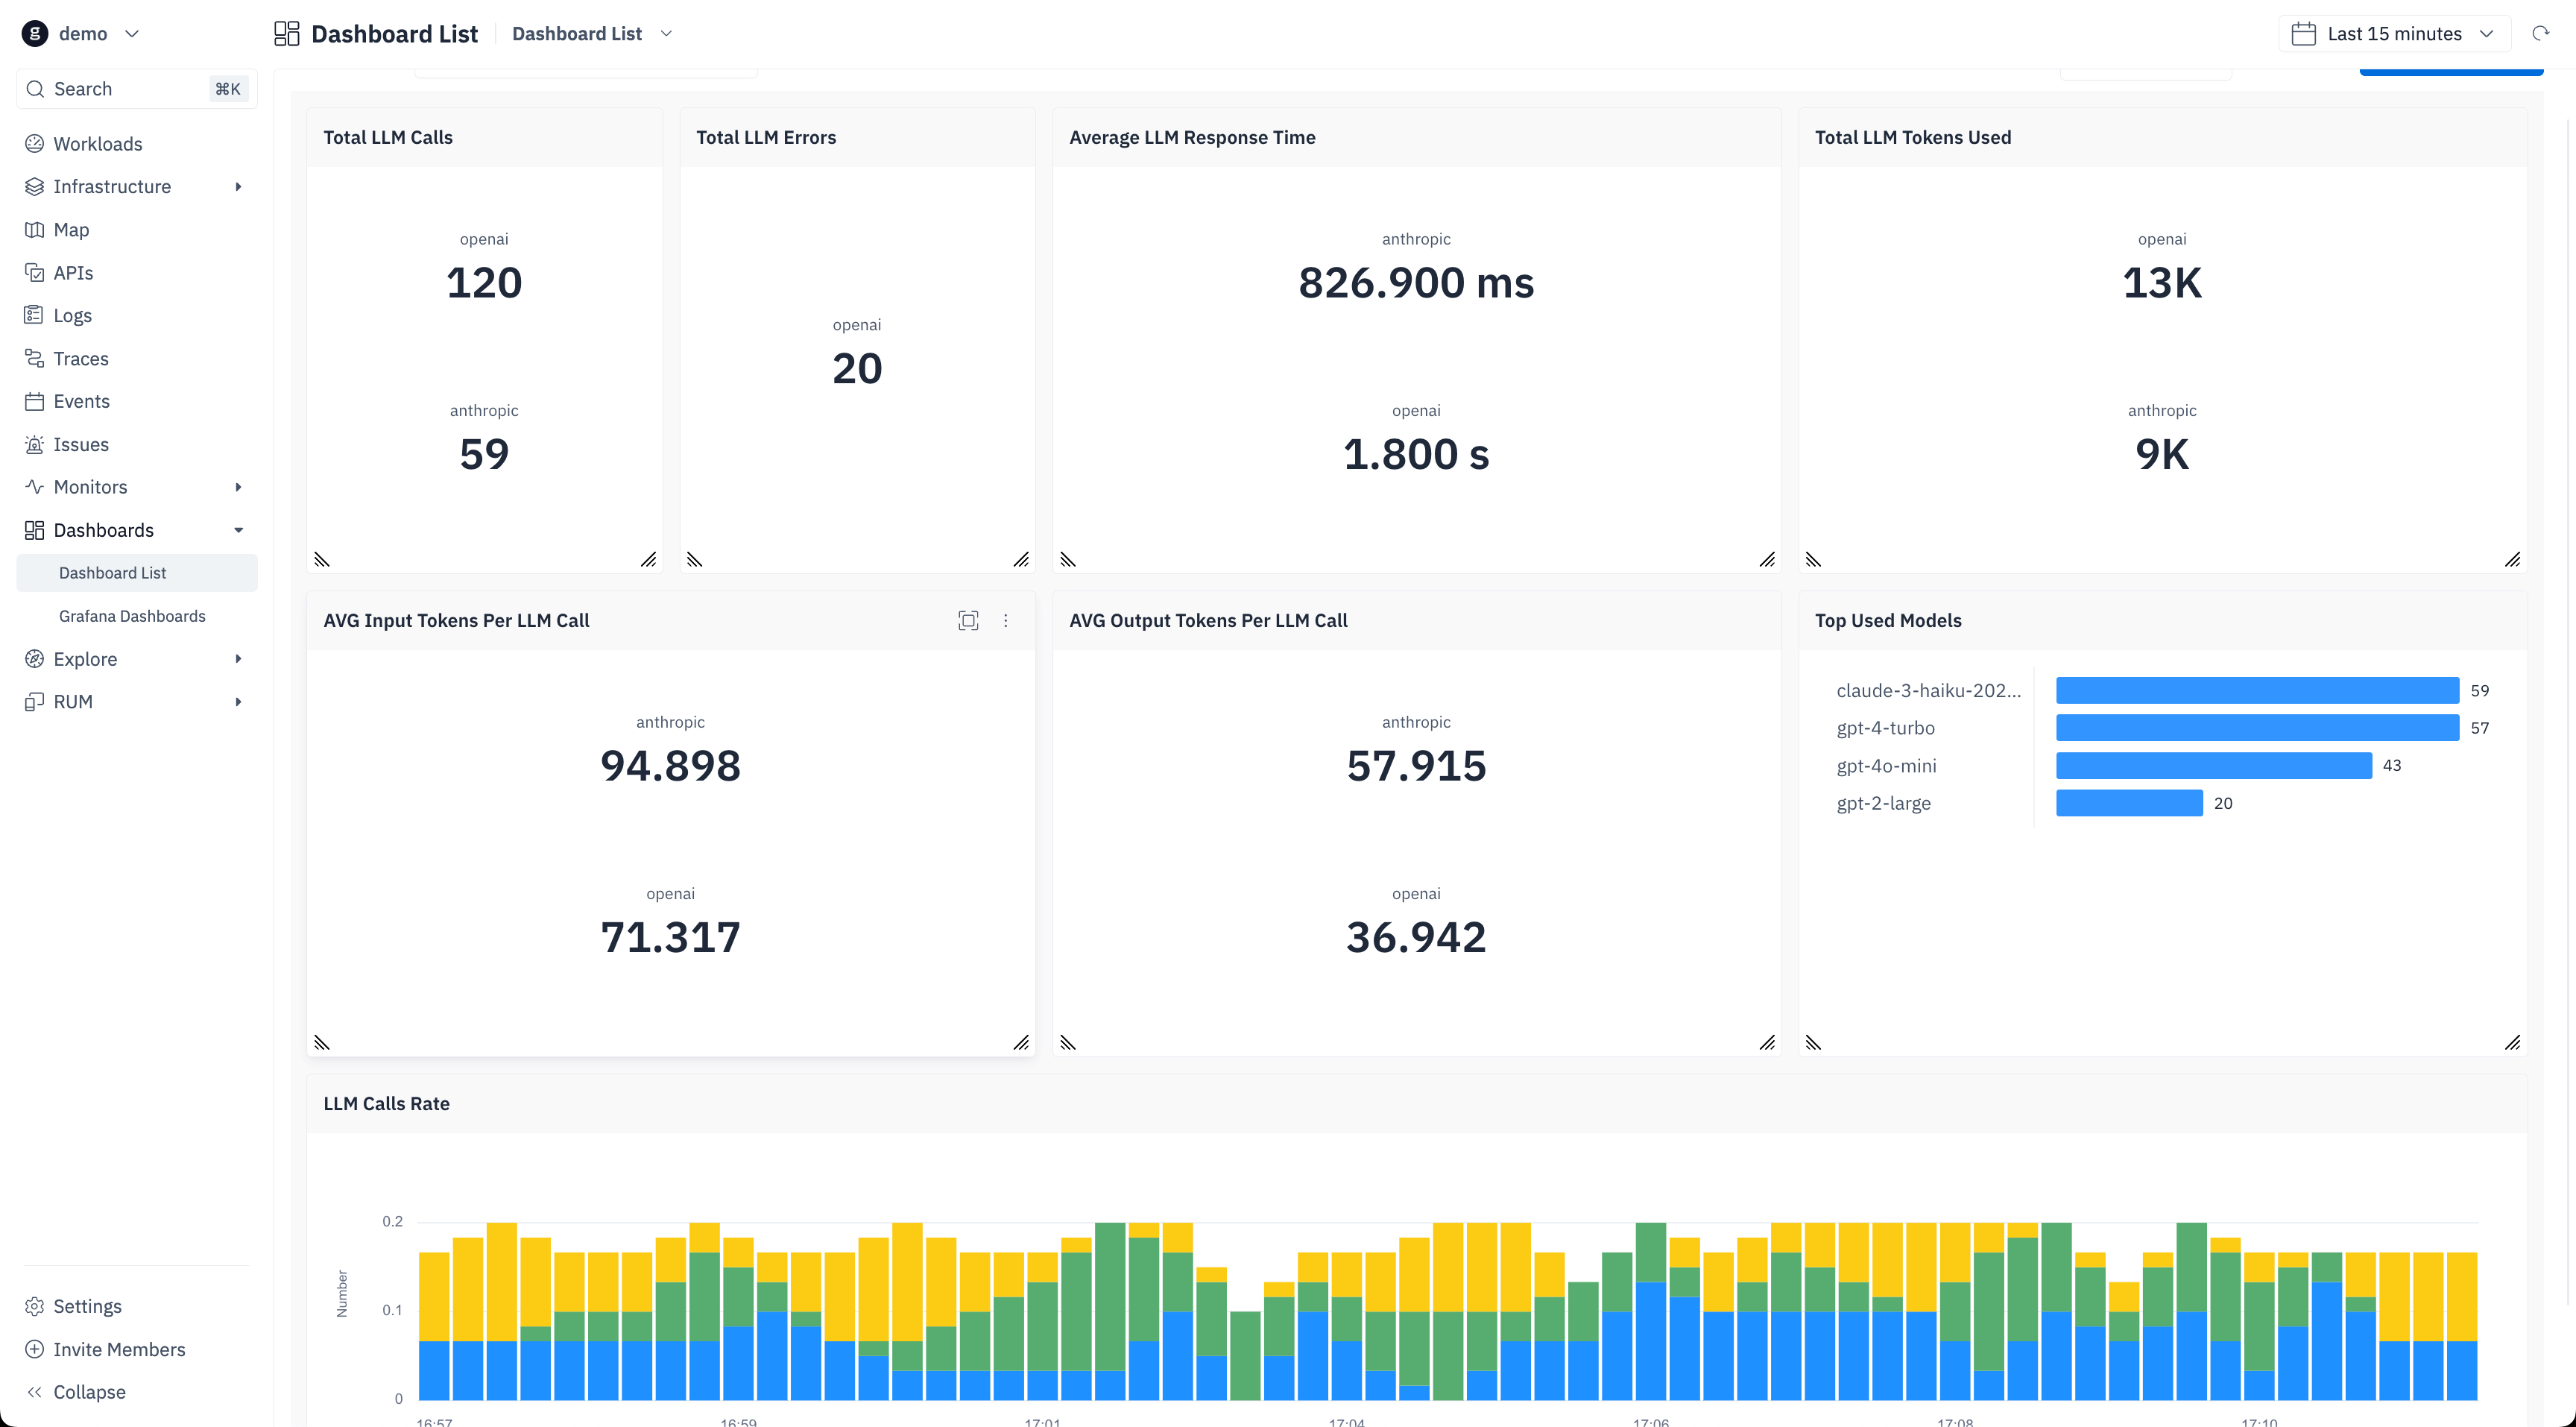Select Dashboard List submenu item

coord(137,573)
